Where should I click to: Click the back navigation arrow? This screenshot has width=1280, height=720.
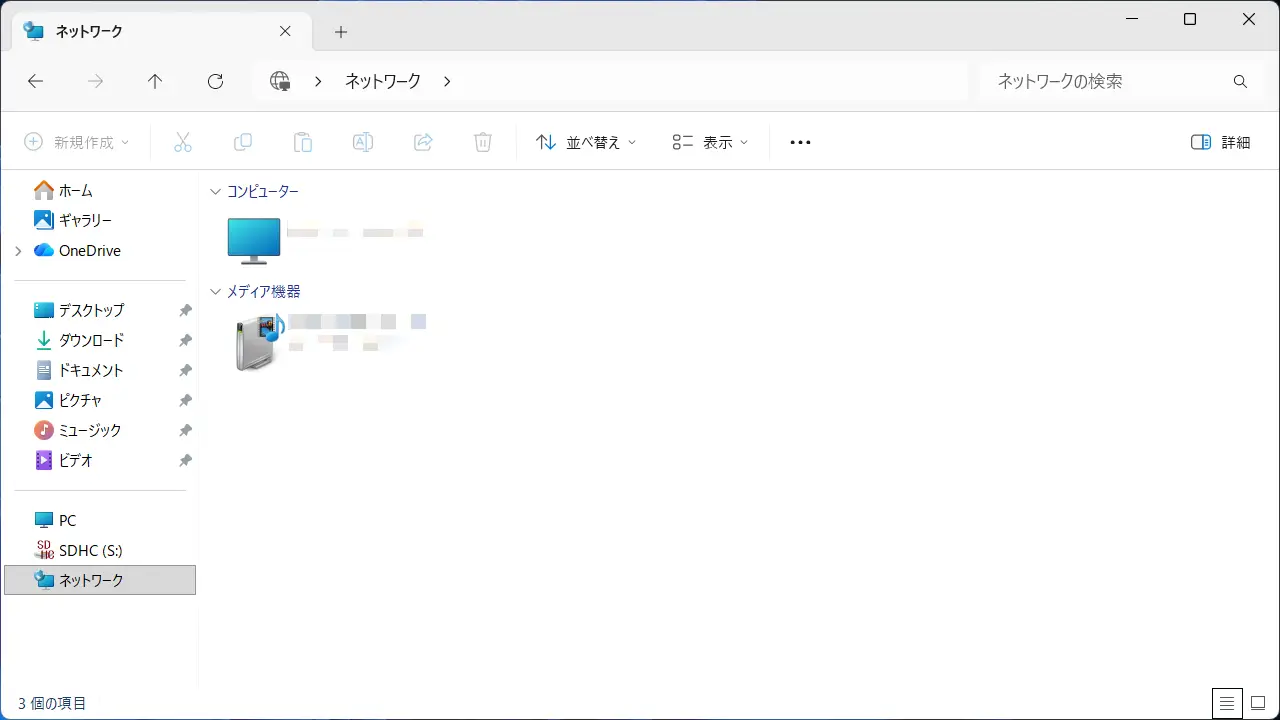35,82
